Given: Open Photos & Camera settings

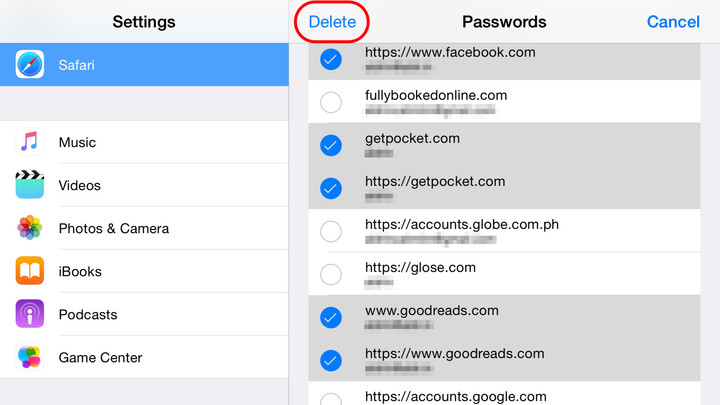Looking at the screenshot, I should click(144, 228).
